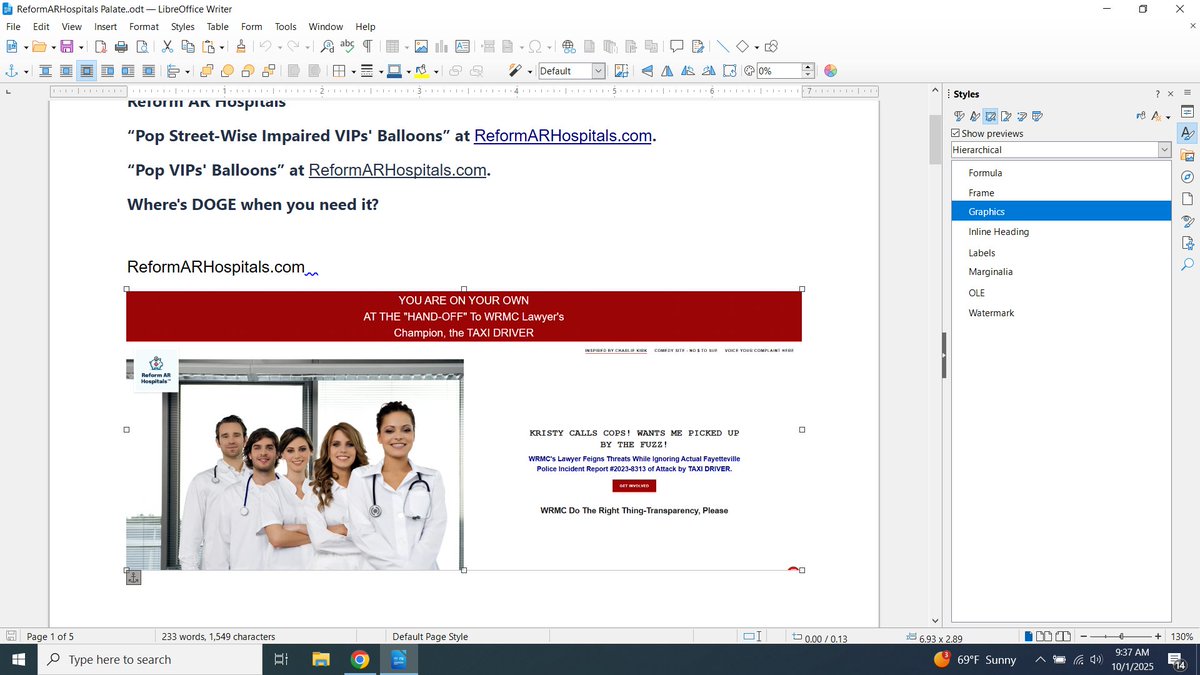
Task: Flip the image vertically
Action: pyautogui.click(x=647, y=71)
